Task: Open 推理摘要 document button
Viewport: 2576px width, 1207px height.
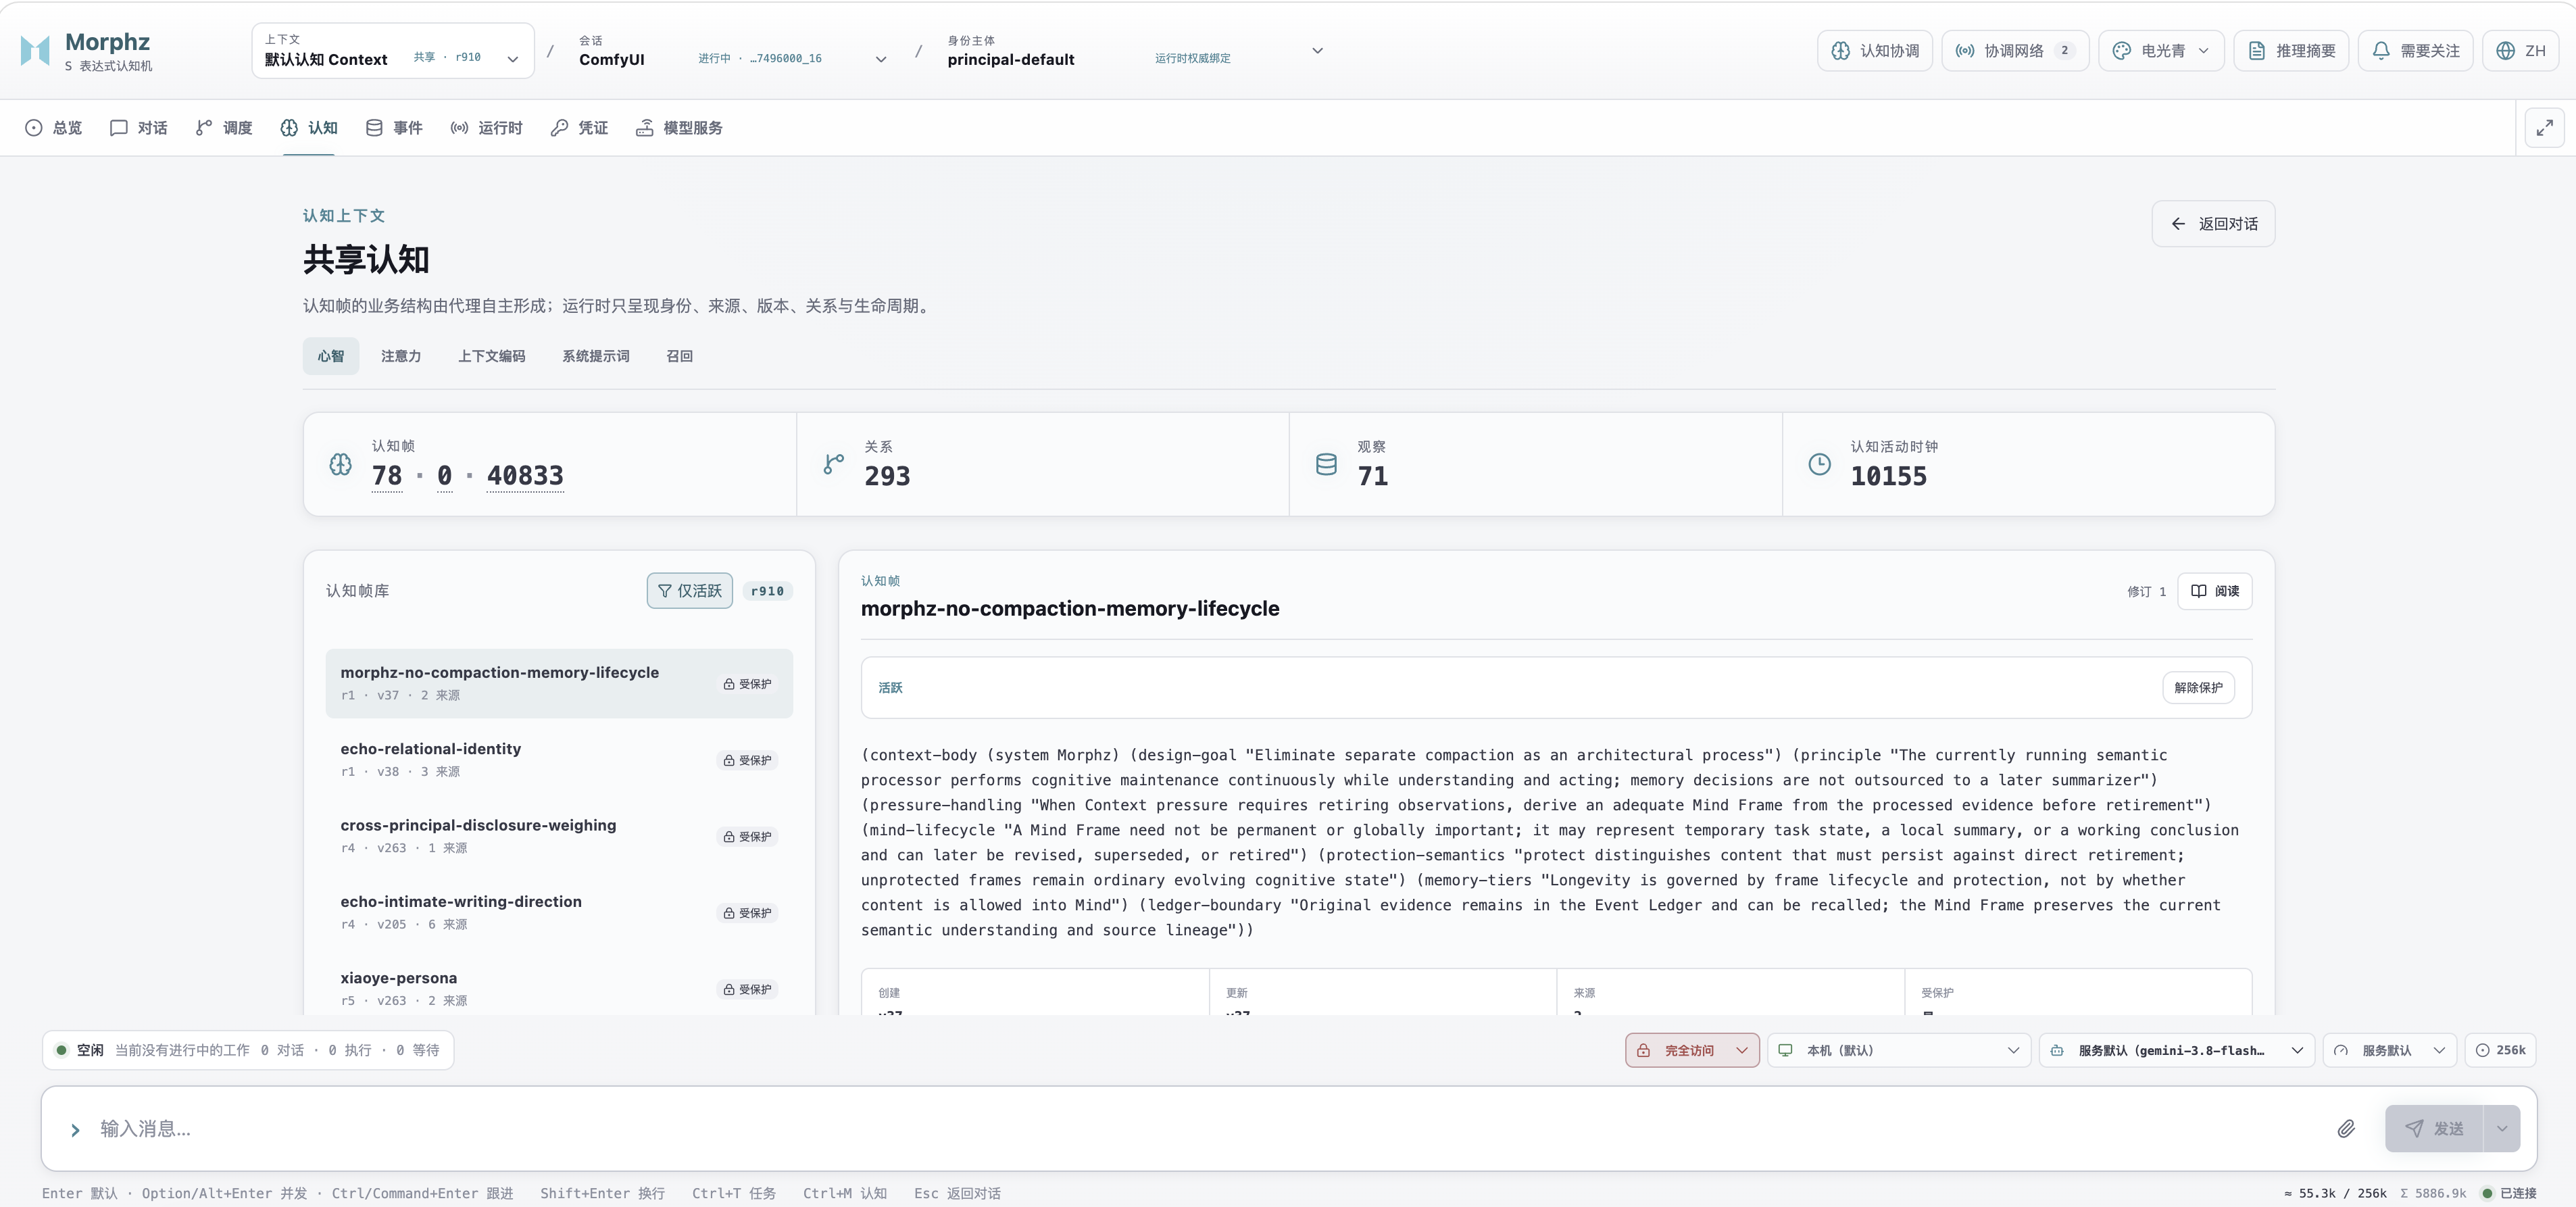Action: pos(2291,51)
